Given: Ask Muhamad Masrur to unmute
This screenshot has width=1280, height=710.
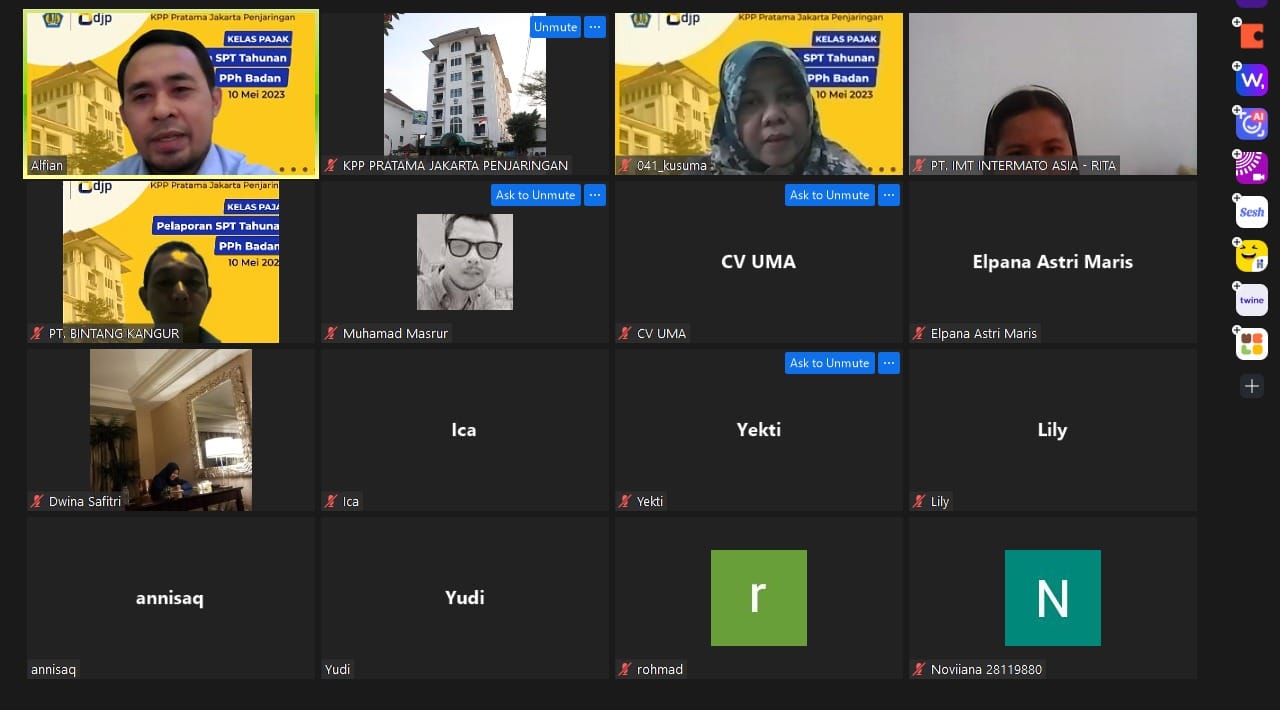Looking at the screenshot, I should (535, 195).
